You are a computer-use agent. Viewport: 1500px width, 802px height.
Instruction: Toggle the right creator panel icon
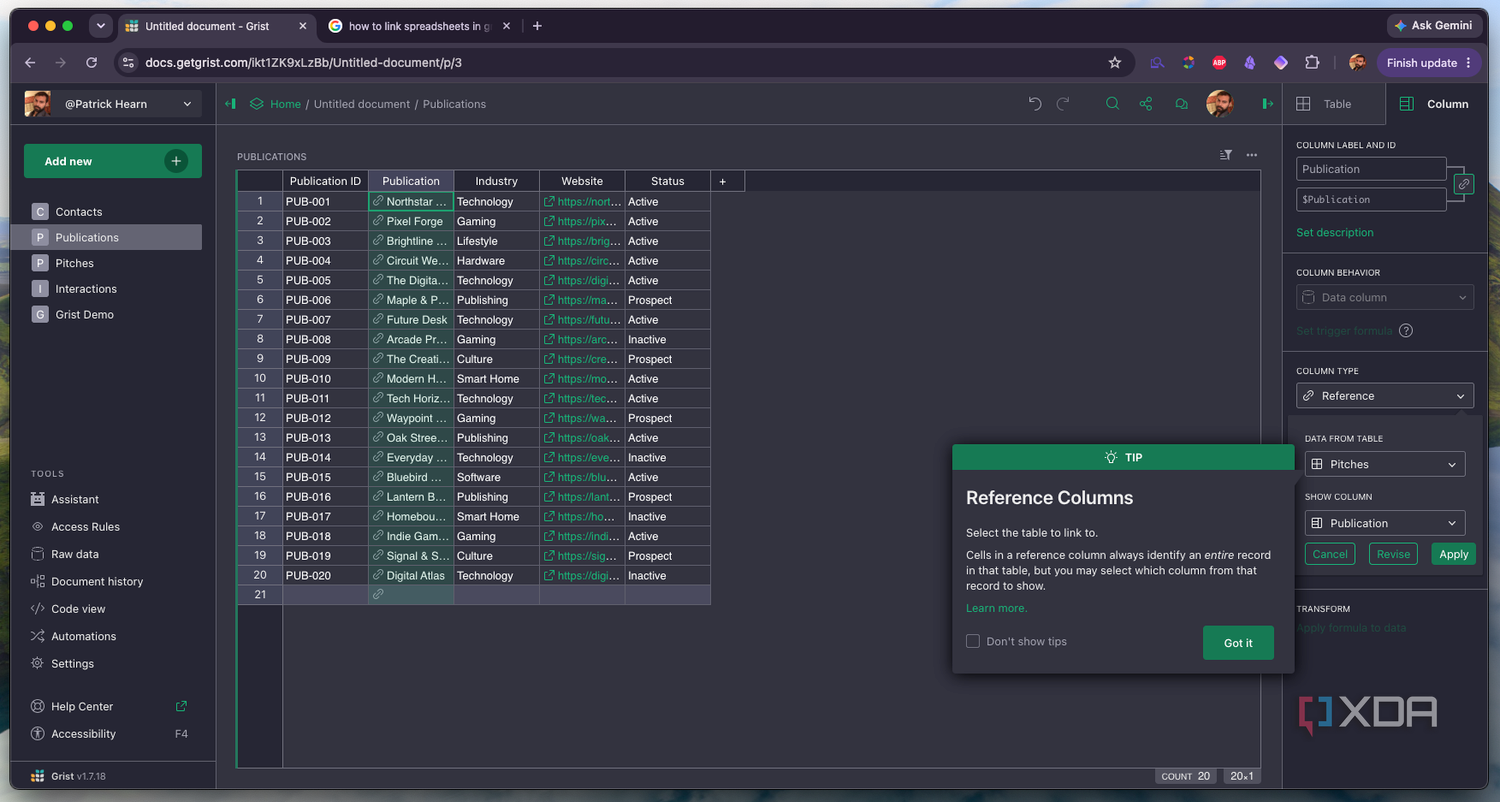1268,104
